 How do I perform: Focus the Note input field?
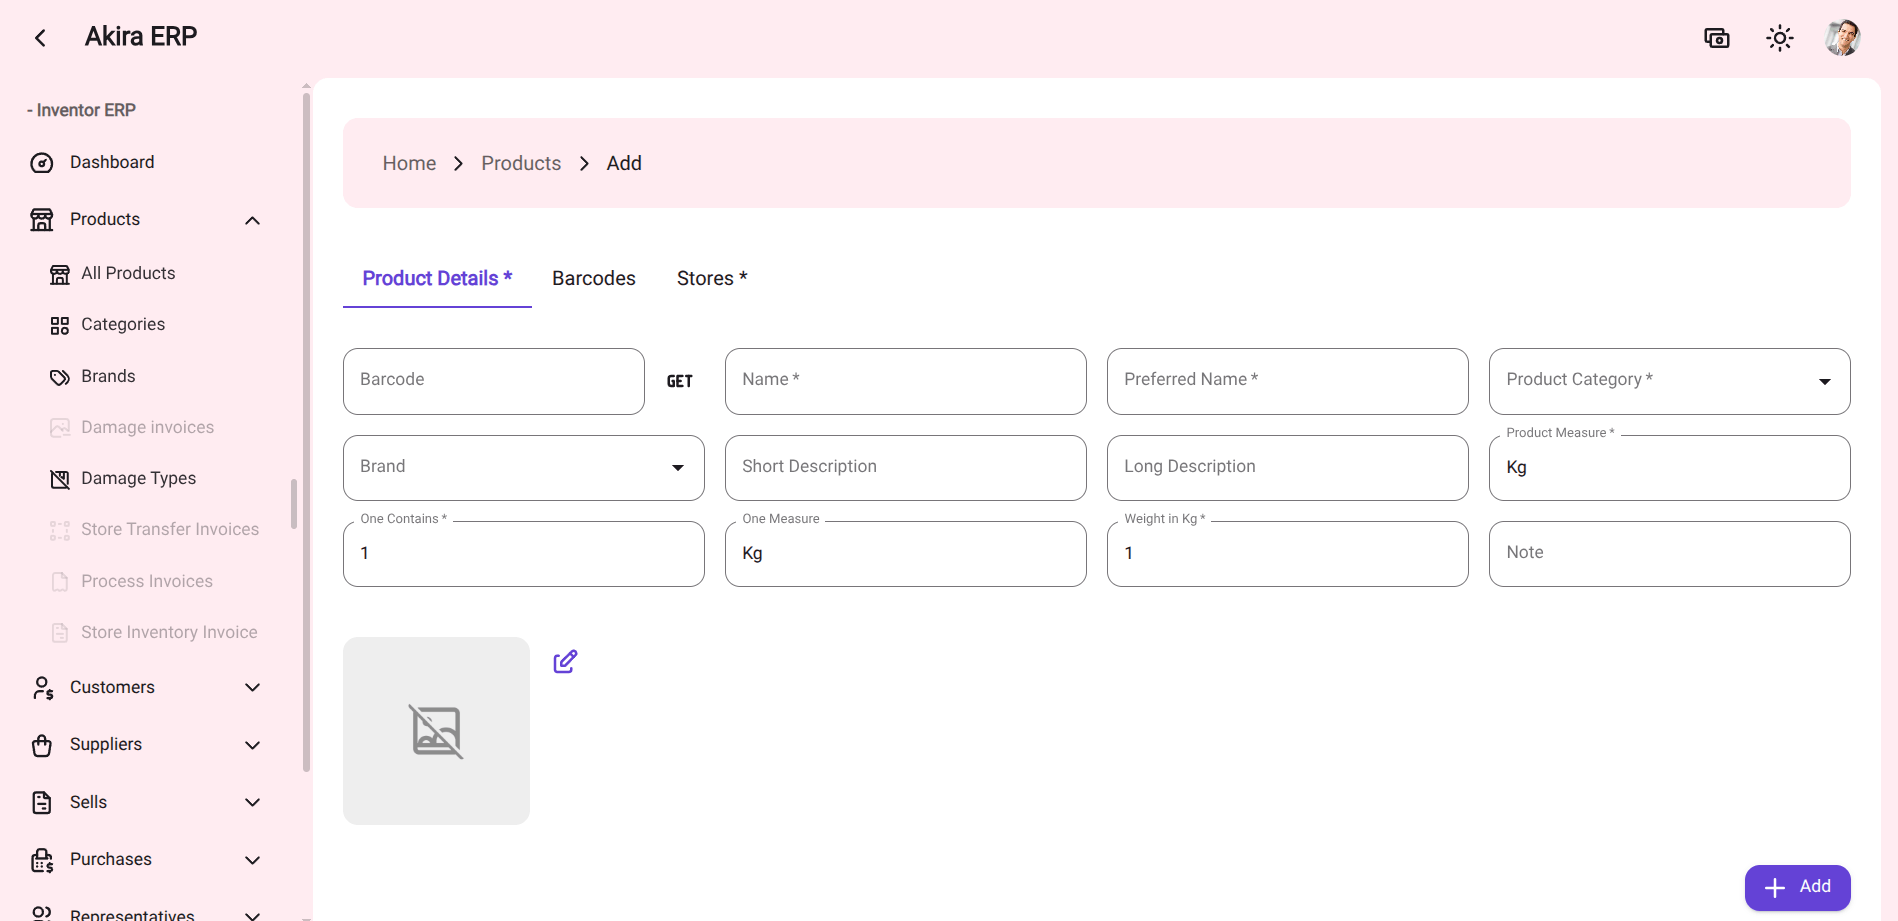point(1669,554)
